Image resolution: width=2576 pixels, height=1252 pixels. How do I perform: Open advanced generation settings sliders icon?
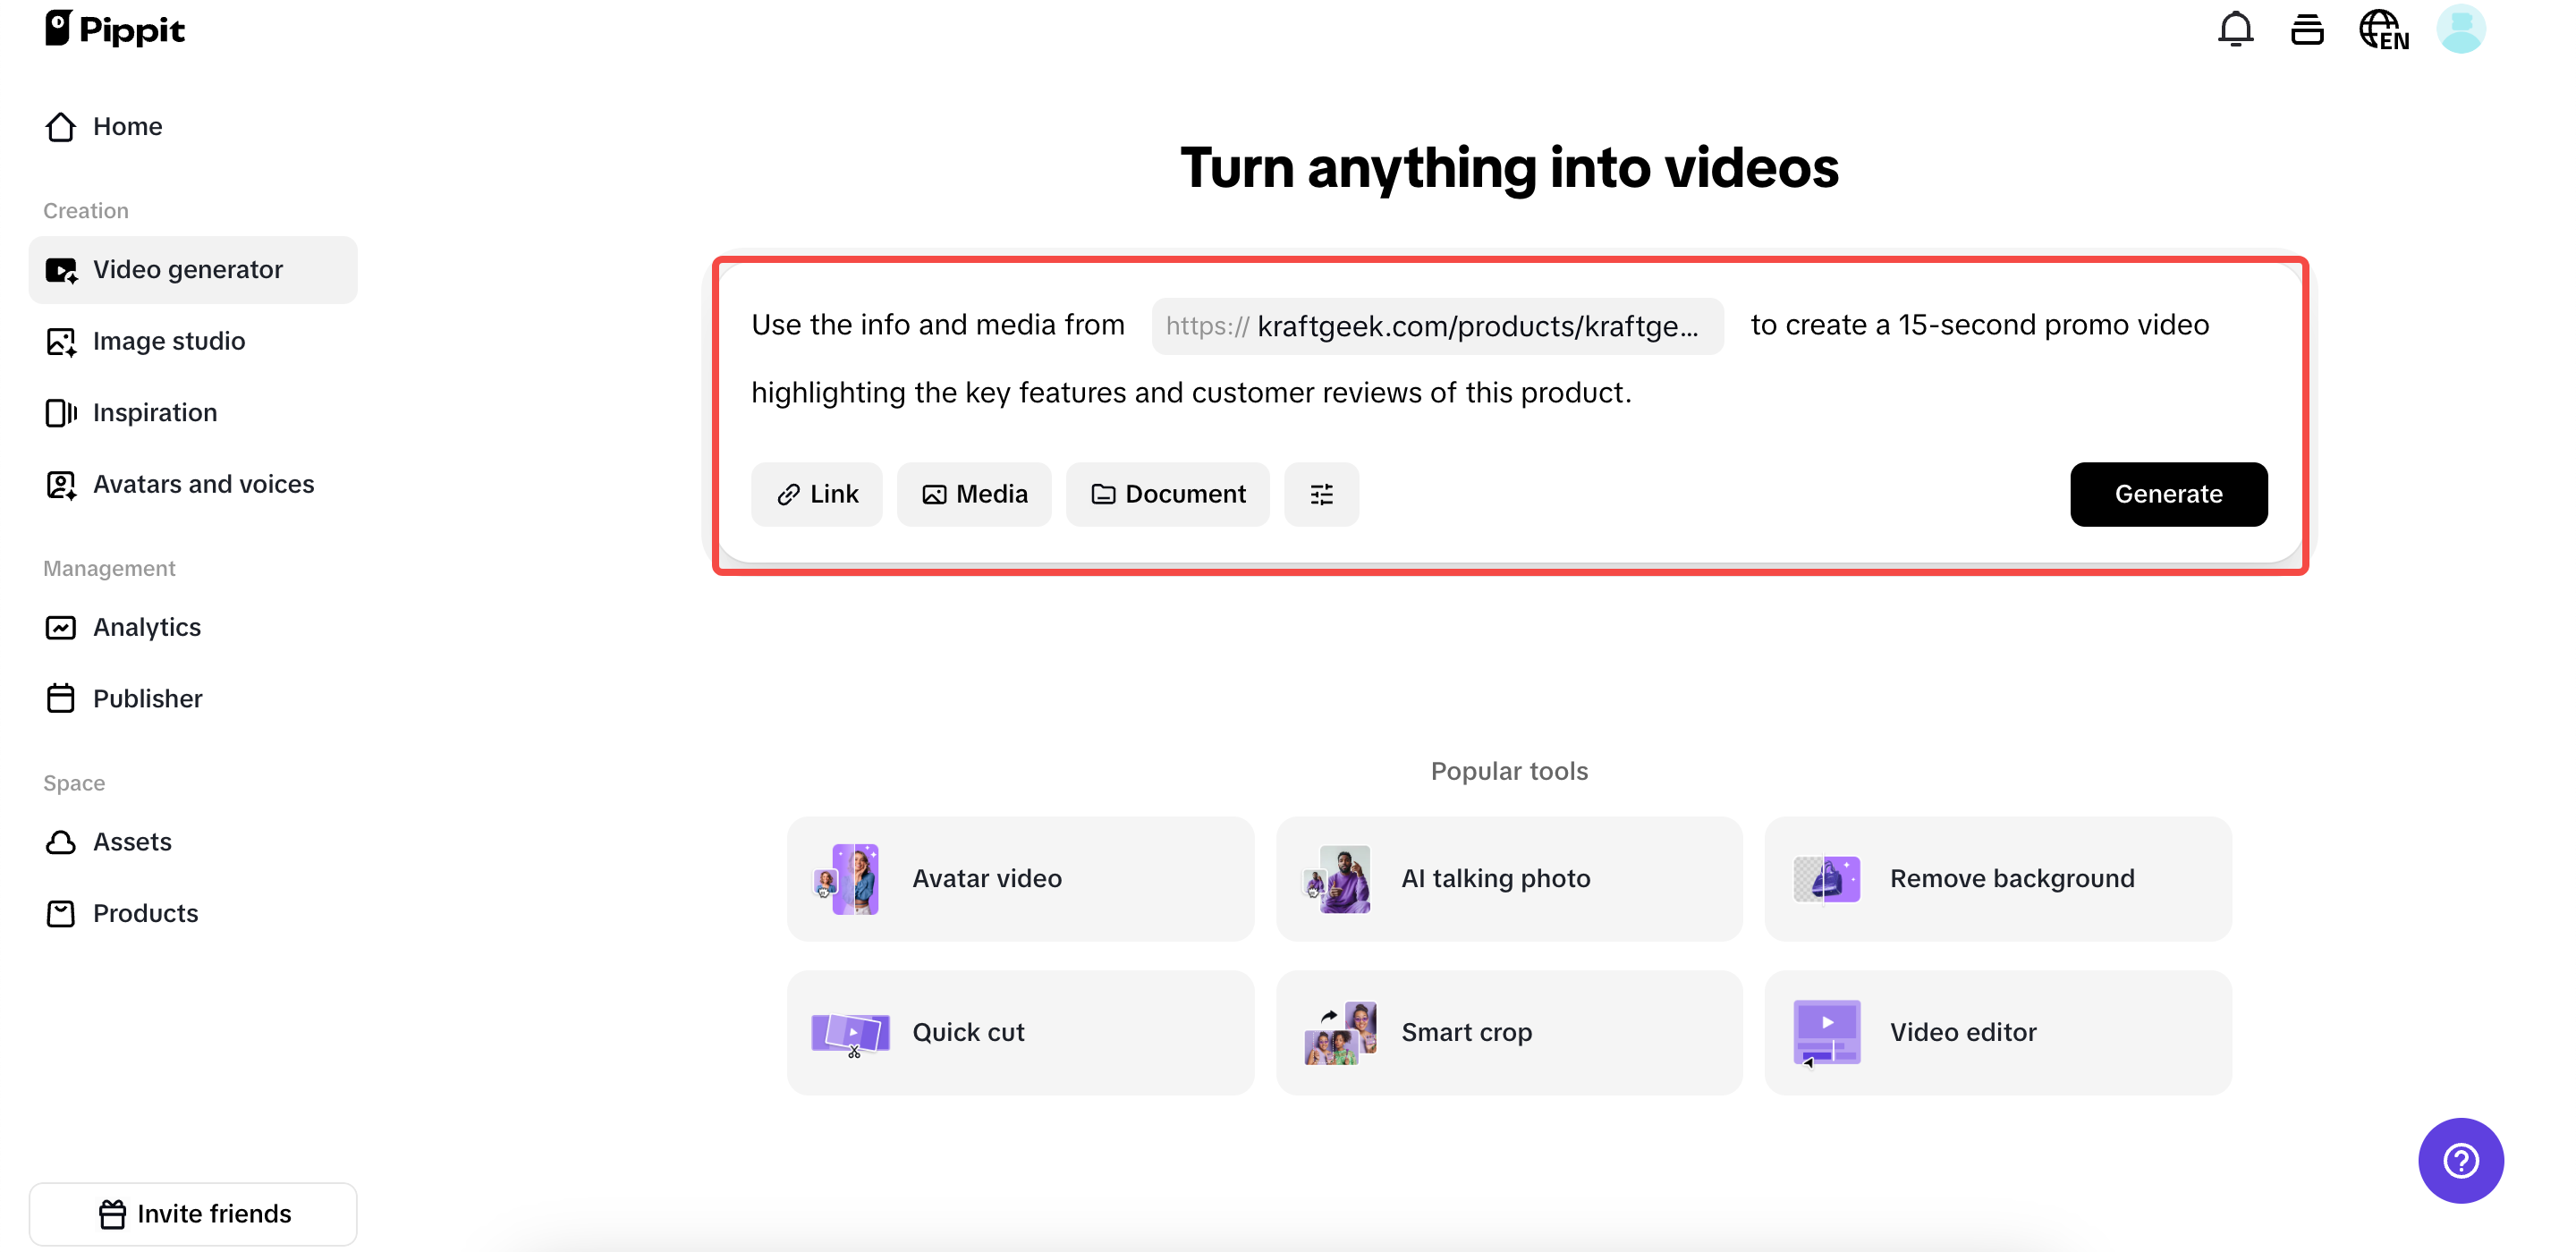[x=1321, y=494]
